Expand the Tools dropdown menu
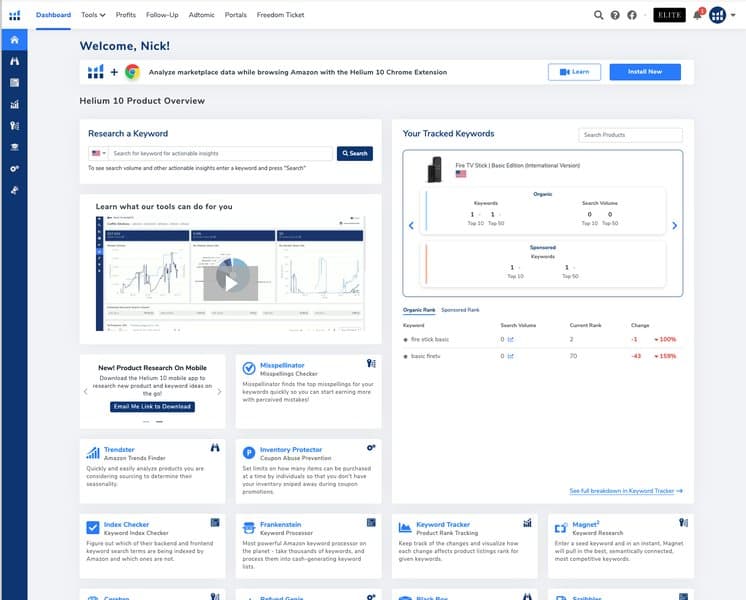The width and height of the screenshot is (746, 600). coord(93,15)
